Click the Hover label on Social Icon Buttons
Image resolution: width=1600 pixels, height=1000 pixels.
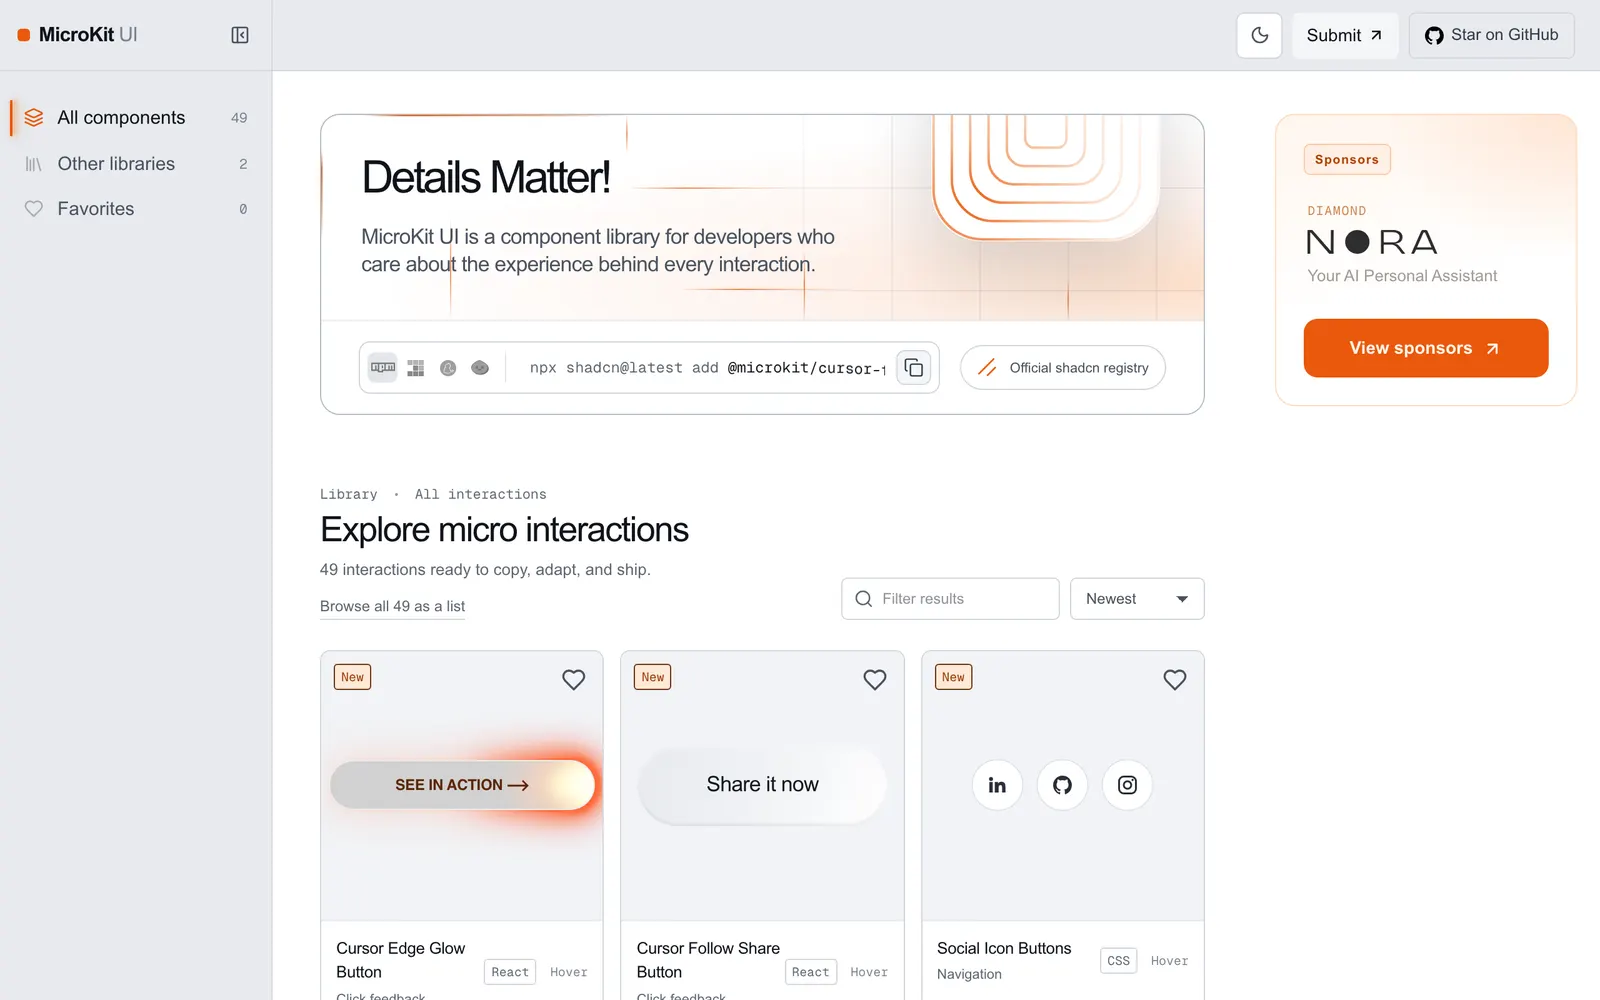click(1170, 961)
